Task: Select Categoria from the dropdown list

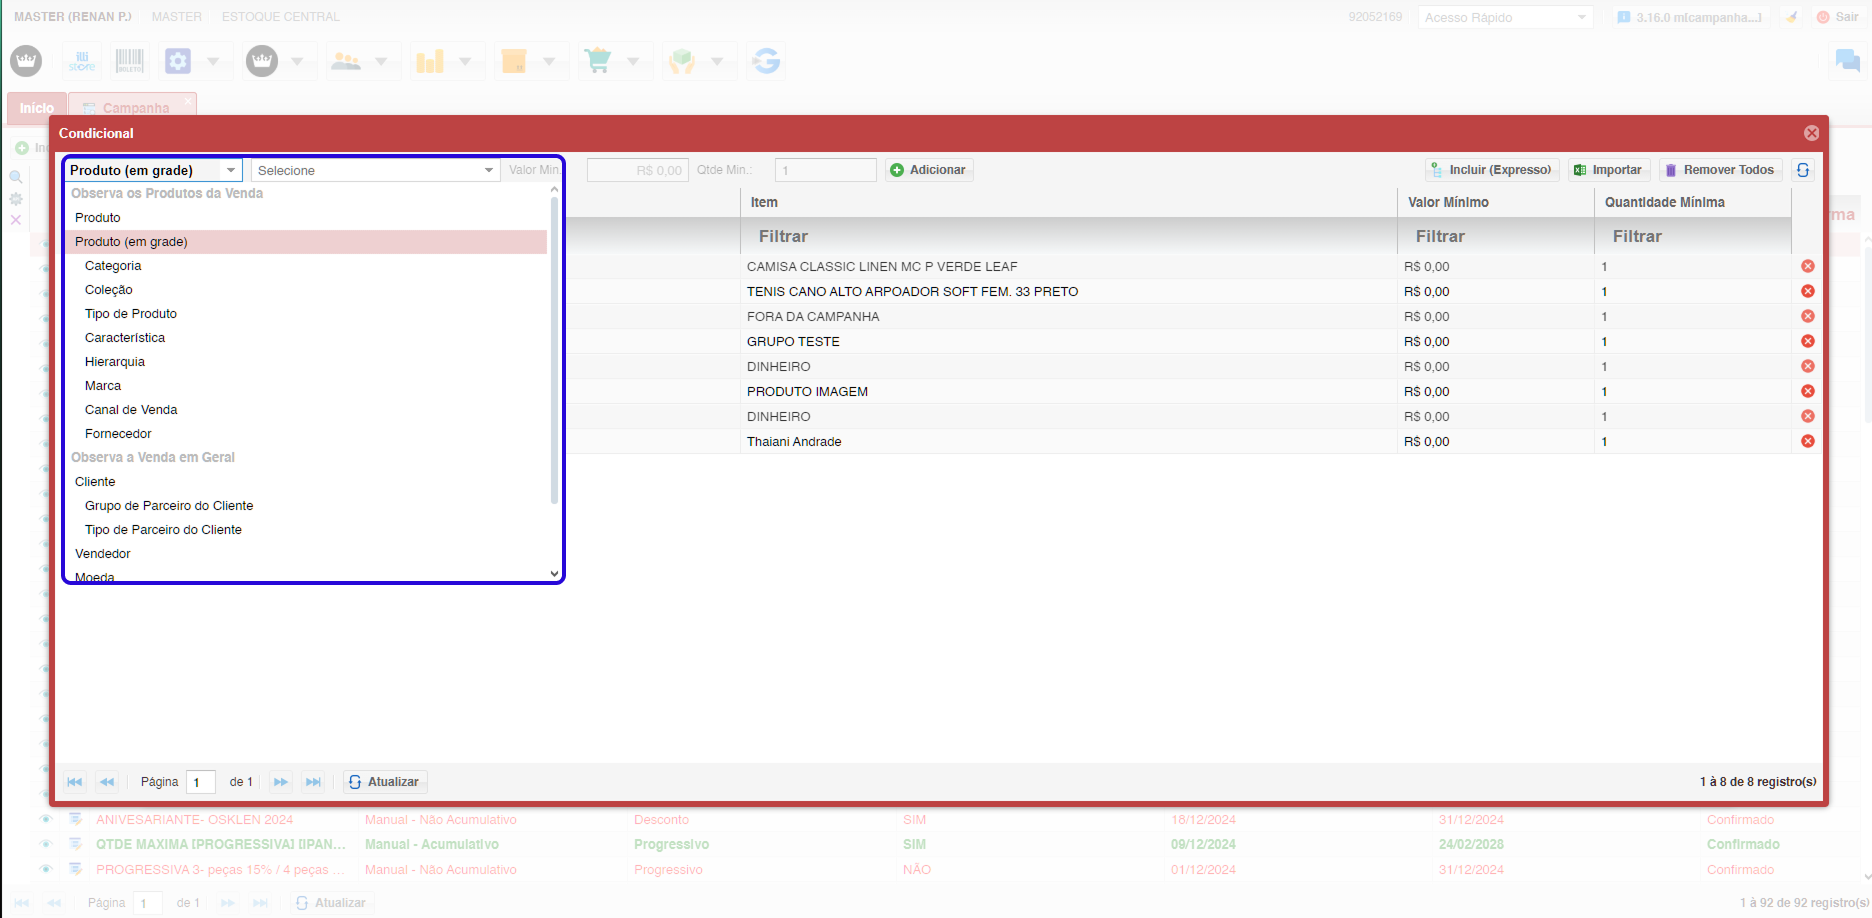Action: pos(113,266)
